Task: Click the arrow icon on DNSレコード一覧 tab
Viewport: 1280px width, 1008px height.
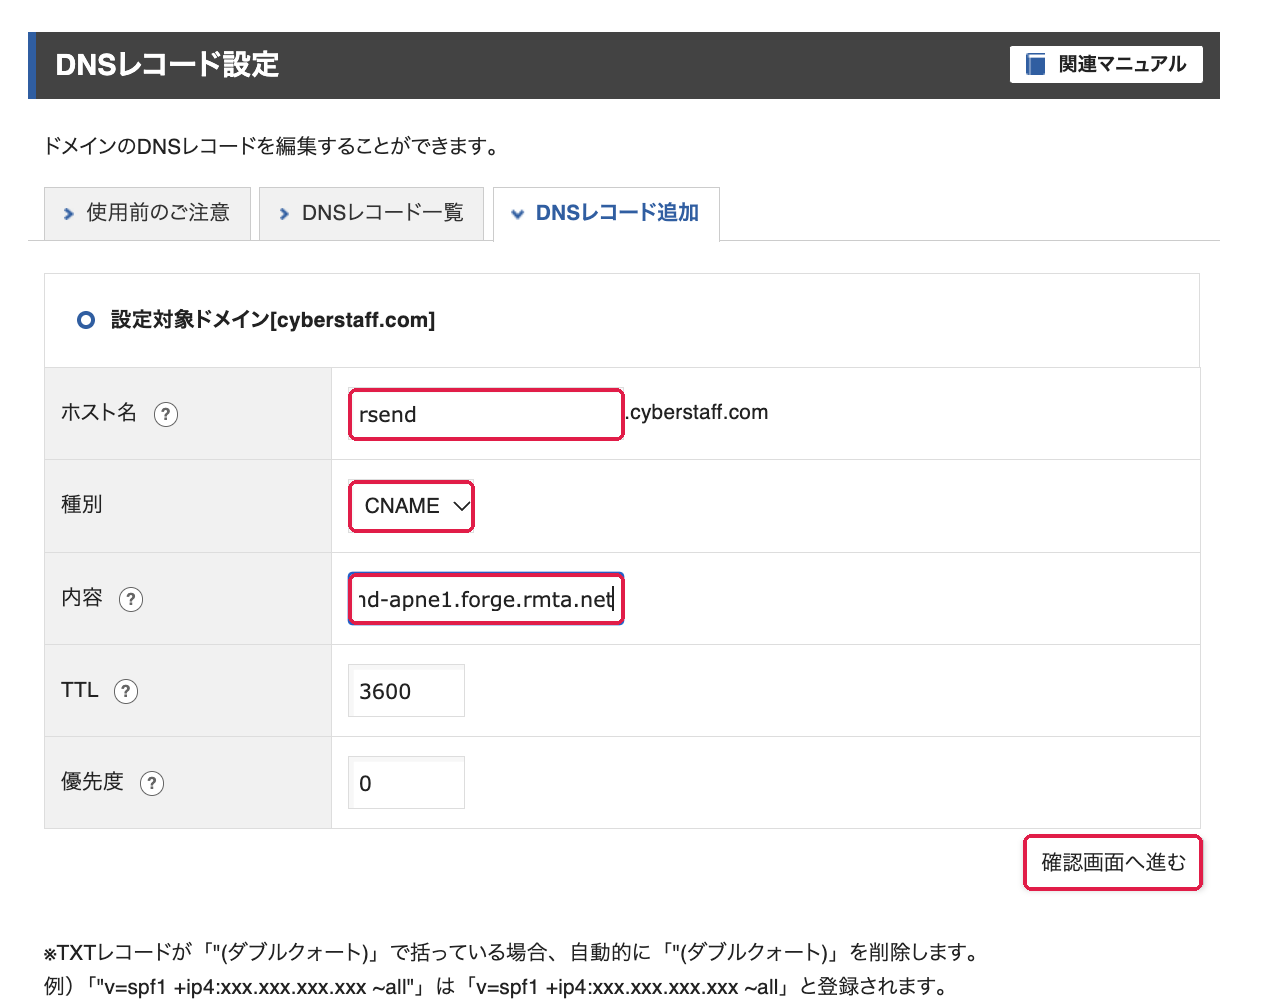Action: [284, 214]
